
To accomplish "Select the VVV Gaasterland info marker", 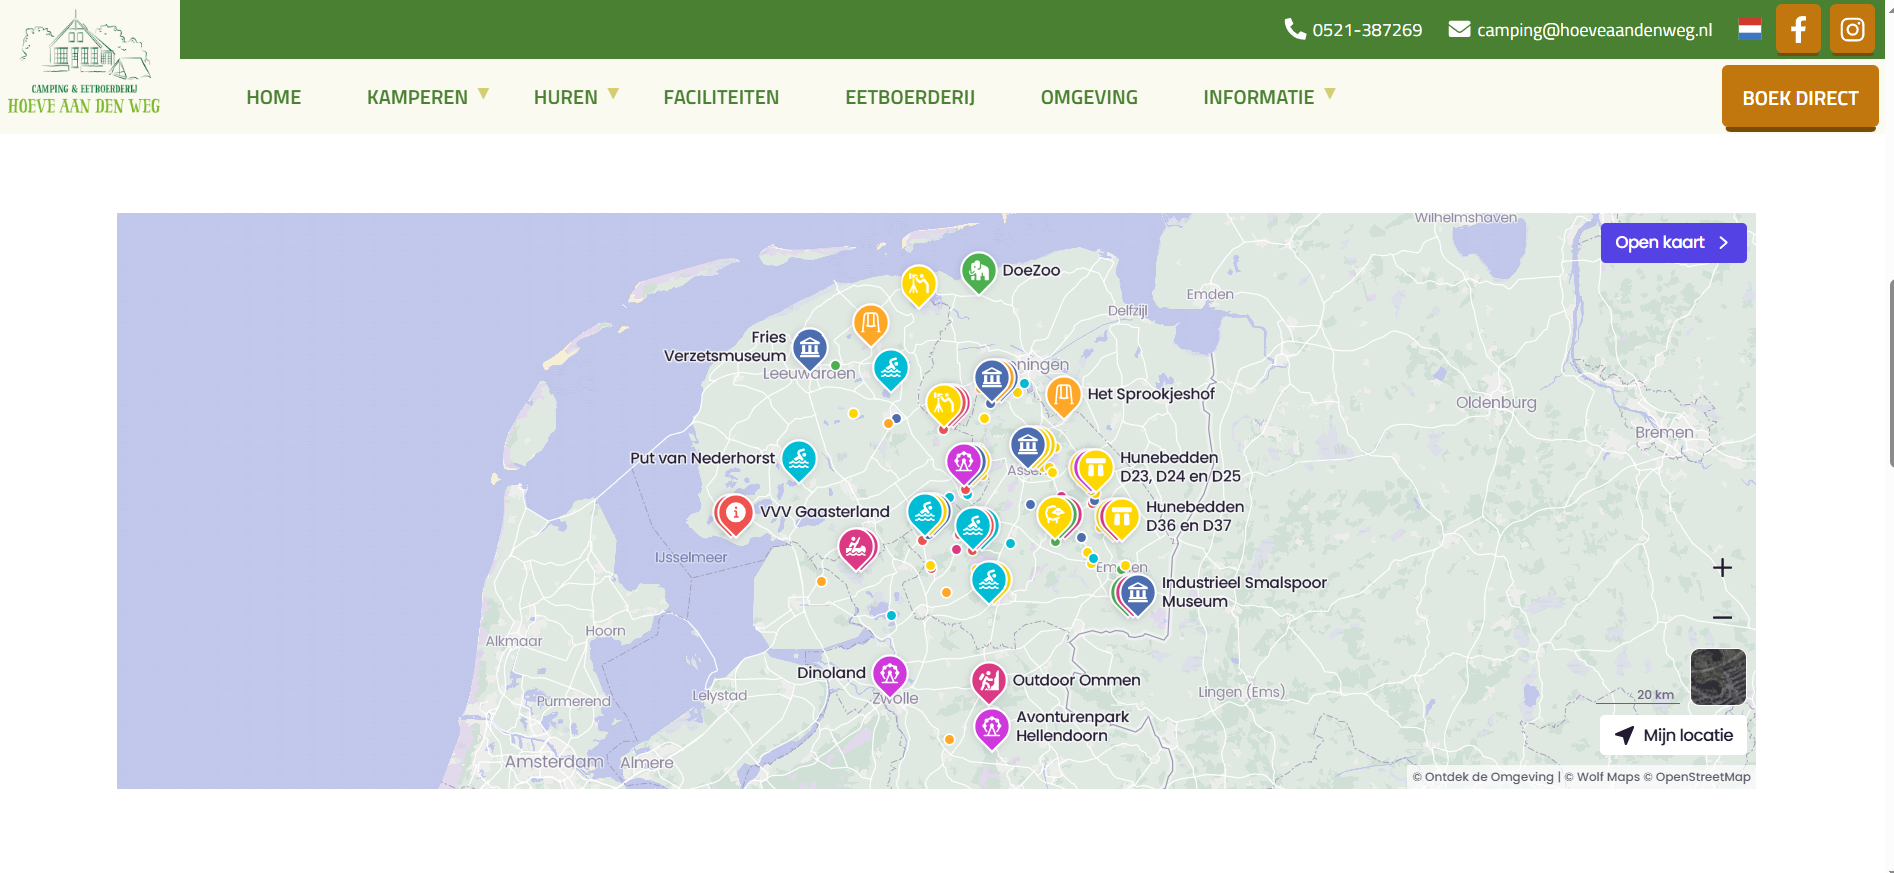I will tap(735, 513).
